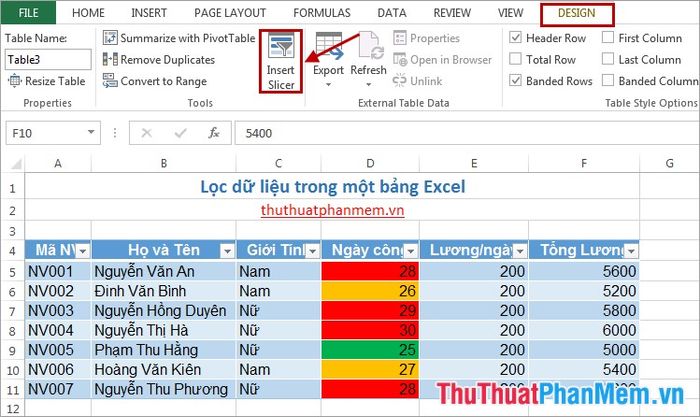
Task: Select column header D
Action: click(370, 163)
